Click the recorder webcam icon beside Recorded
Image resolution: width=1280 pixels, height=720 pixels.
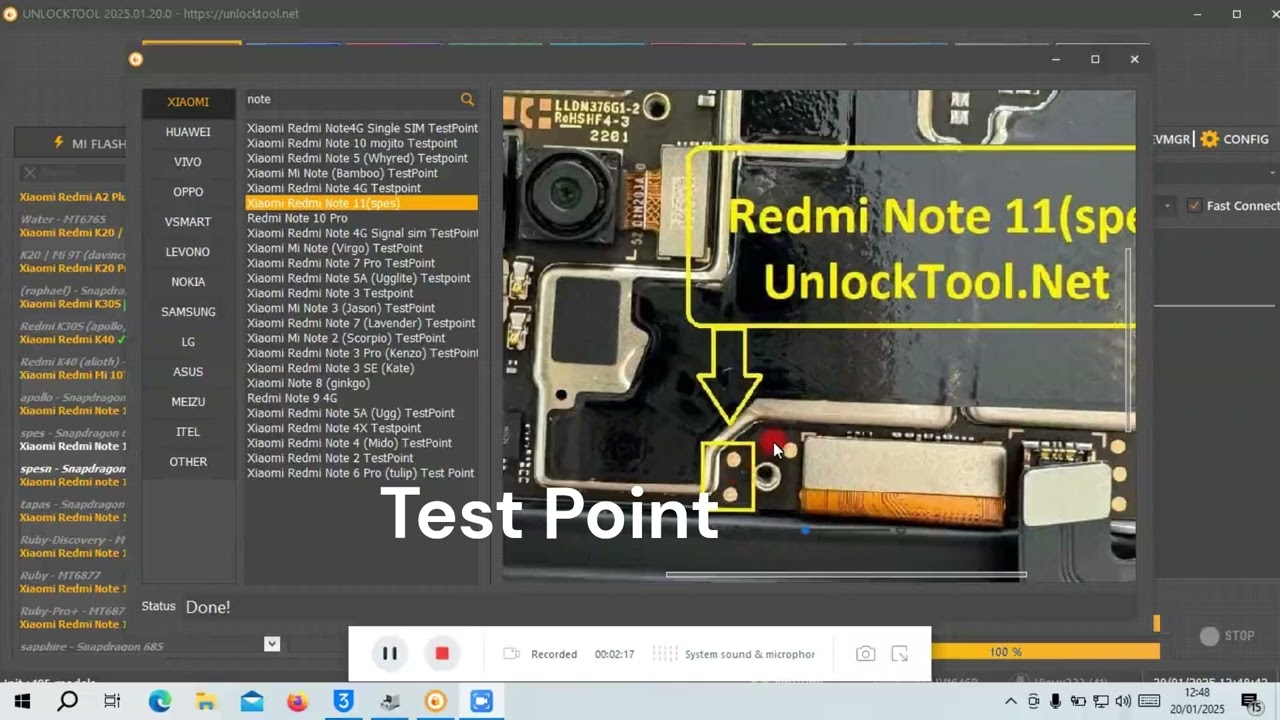512,654
